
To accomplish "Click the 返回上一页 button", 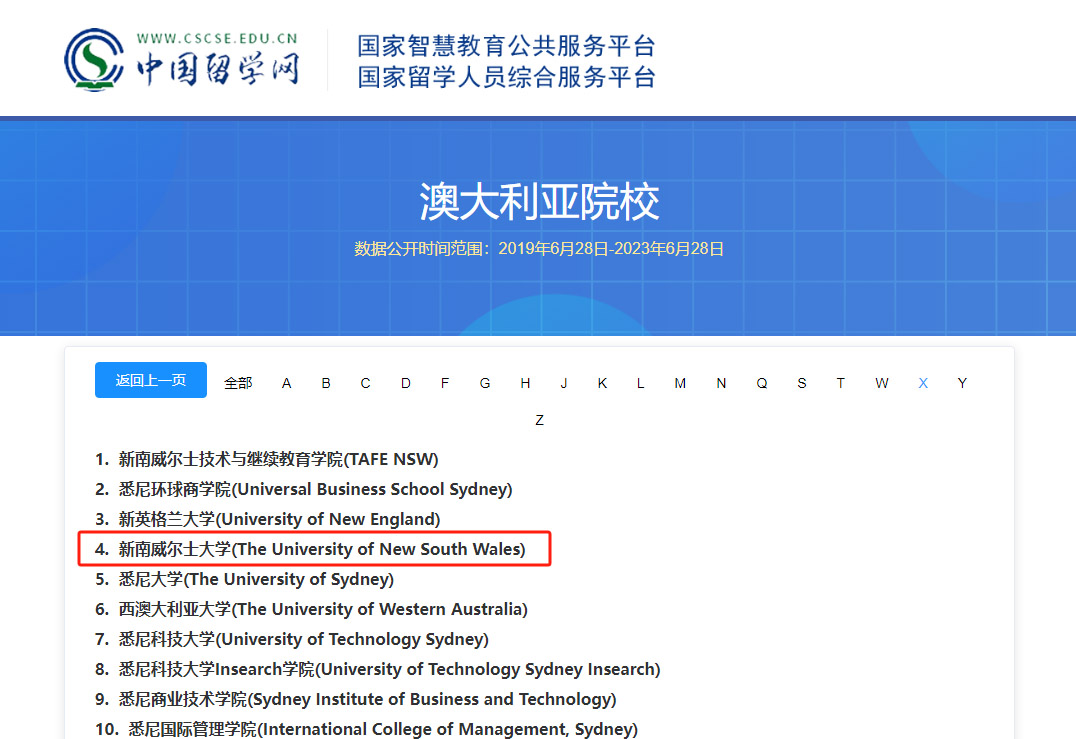I will [151, 380].
